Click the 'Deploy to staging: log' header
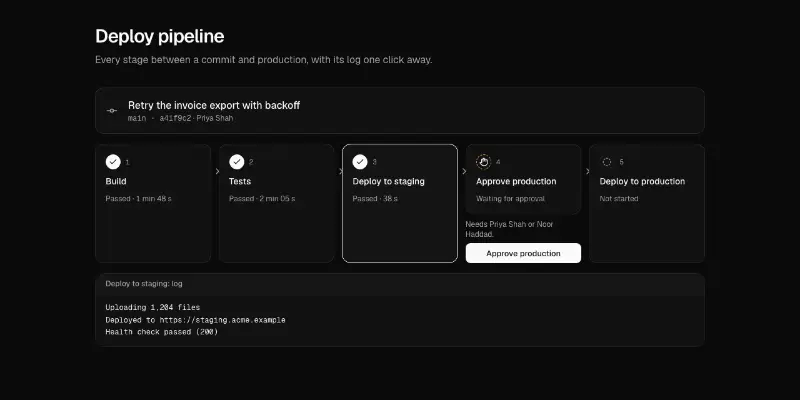The height and width of the screenshot is (400, 800). 144,283
